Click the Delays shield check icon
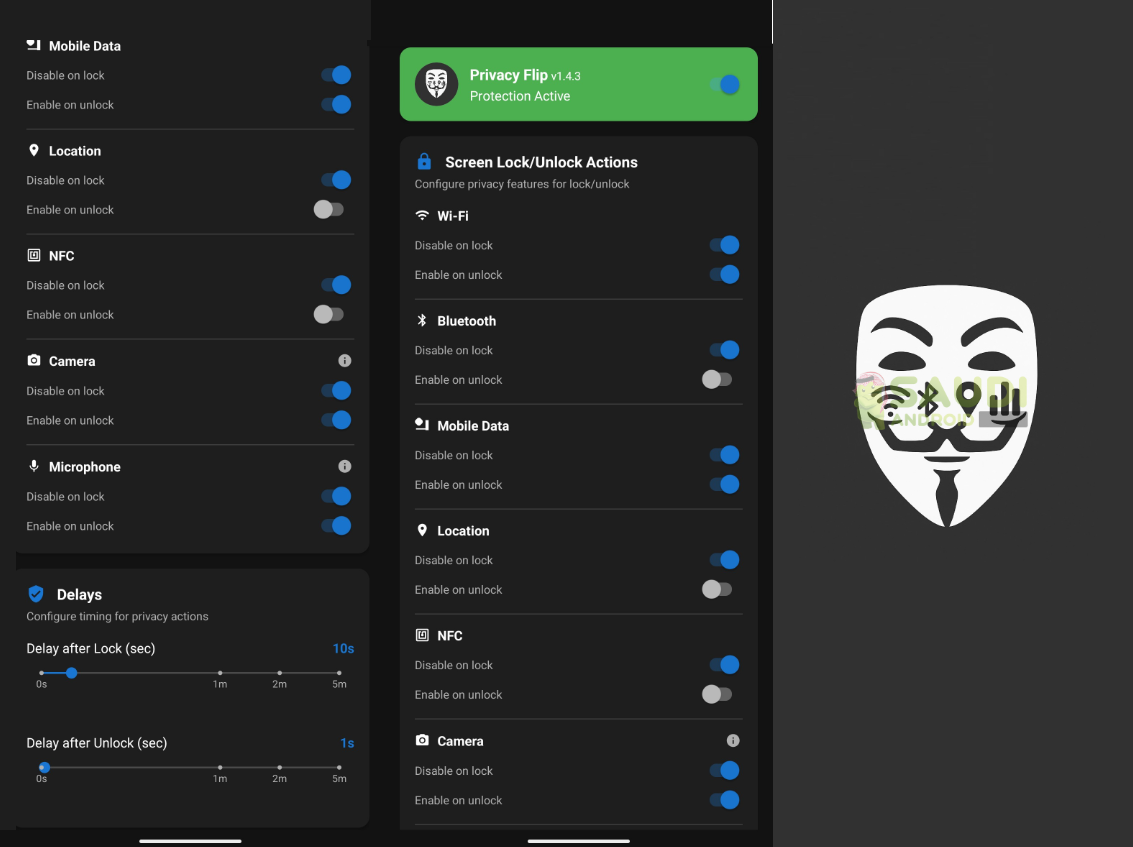 tap(35, 594)
